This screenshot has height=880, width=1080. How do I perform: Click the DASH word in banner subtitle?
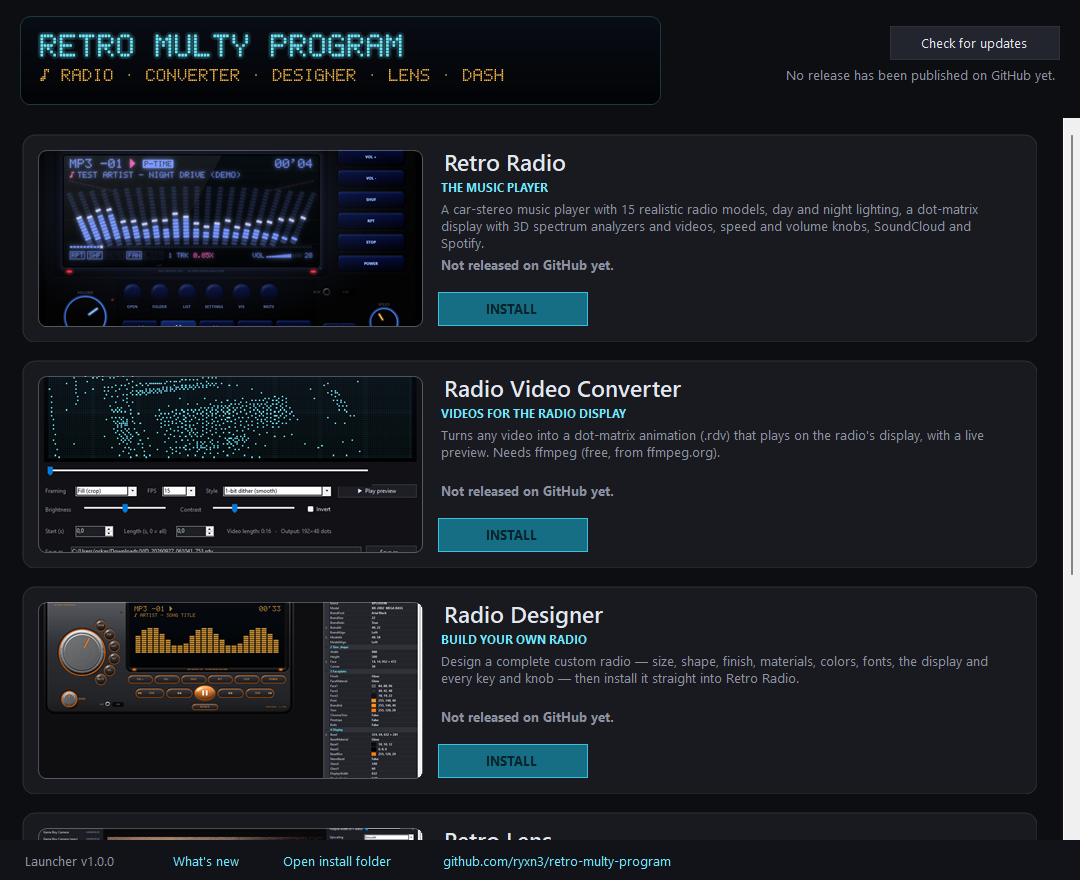[483, 75]
